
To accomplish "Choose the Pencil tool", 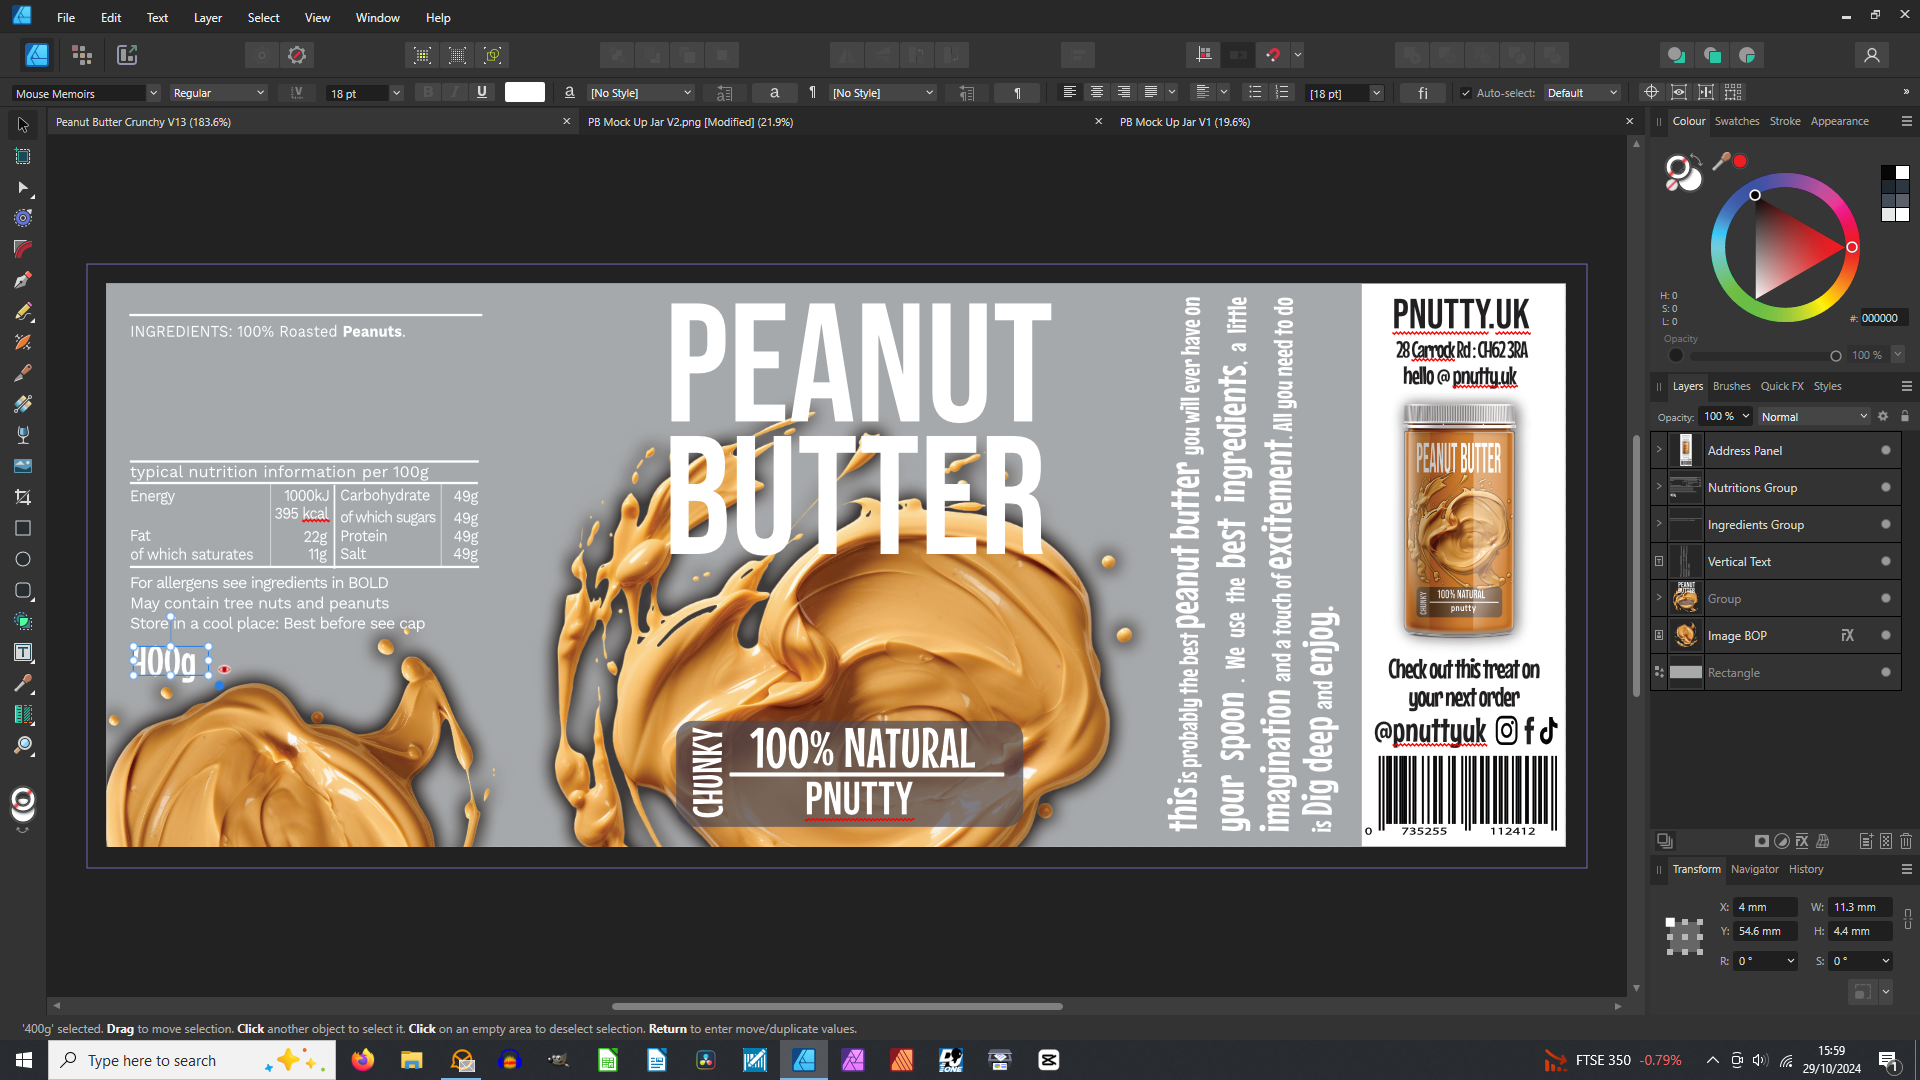I will 23,311.
